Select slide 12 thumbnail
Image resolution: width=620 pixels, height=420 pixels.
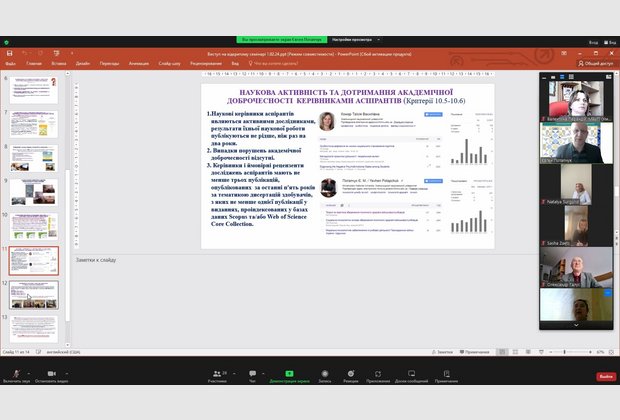tap(34, 295)
